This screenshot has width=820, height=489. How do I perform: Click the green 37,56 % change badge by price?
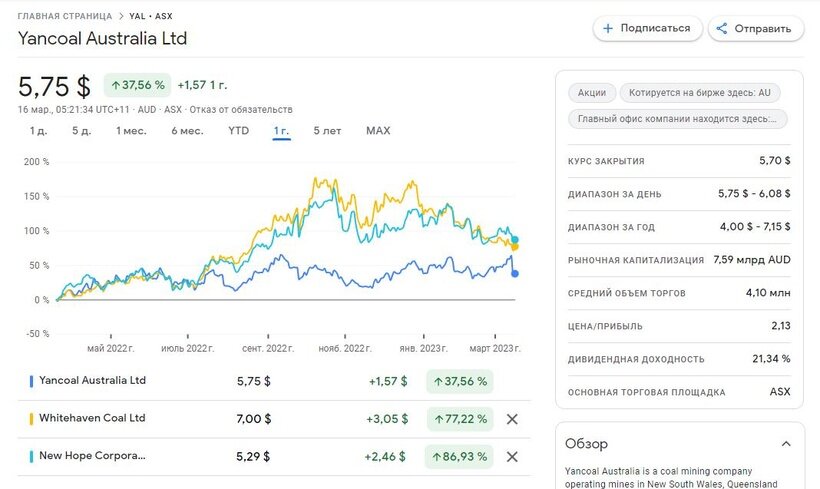(138, 85)
